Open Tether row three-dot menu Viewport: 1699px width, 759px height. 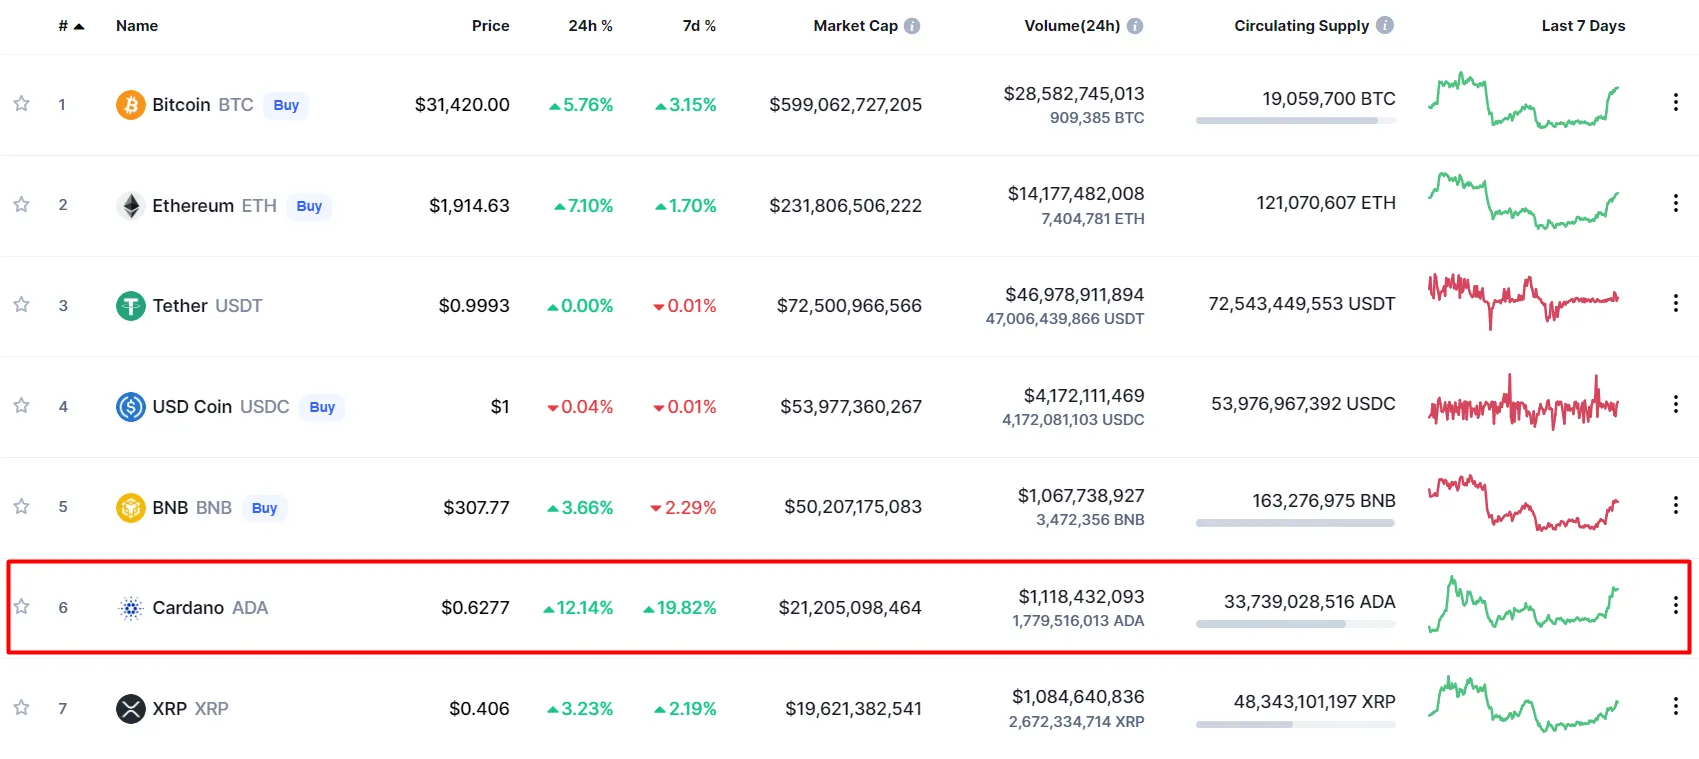1676,303
